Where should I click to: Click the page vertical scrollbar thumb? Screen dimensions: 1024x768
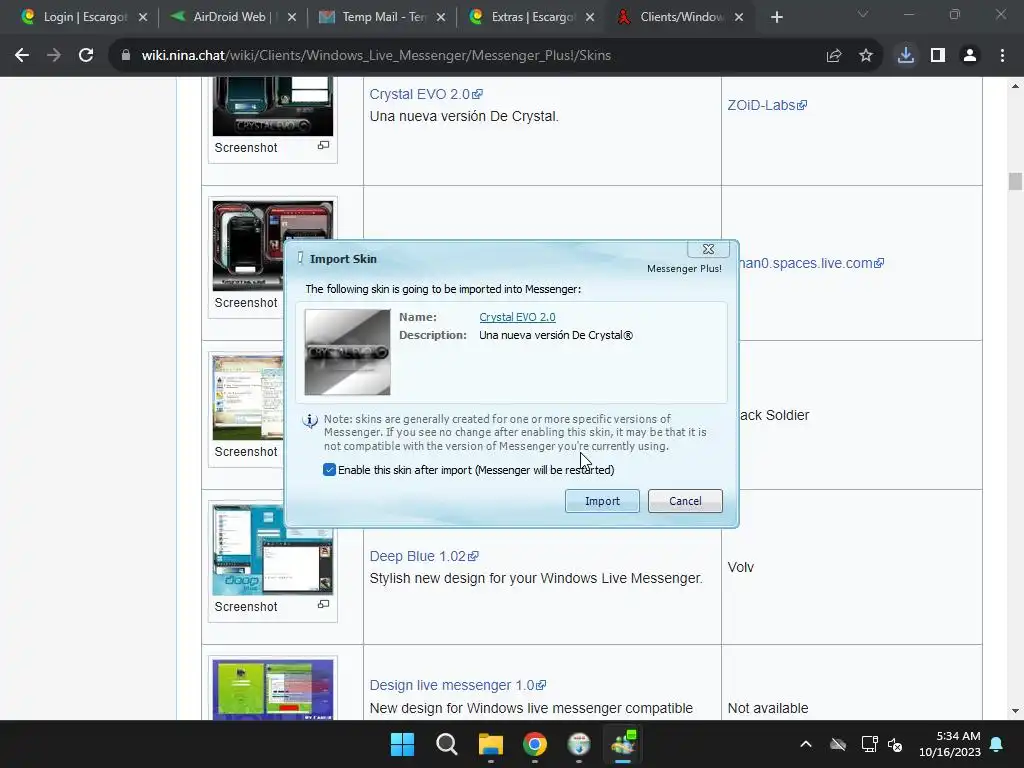[1015, 181]
